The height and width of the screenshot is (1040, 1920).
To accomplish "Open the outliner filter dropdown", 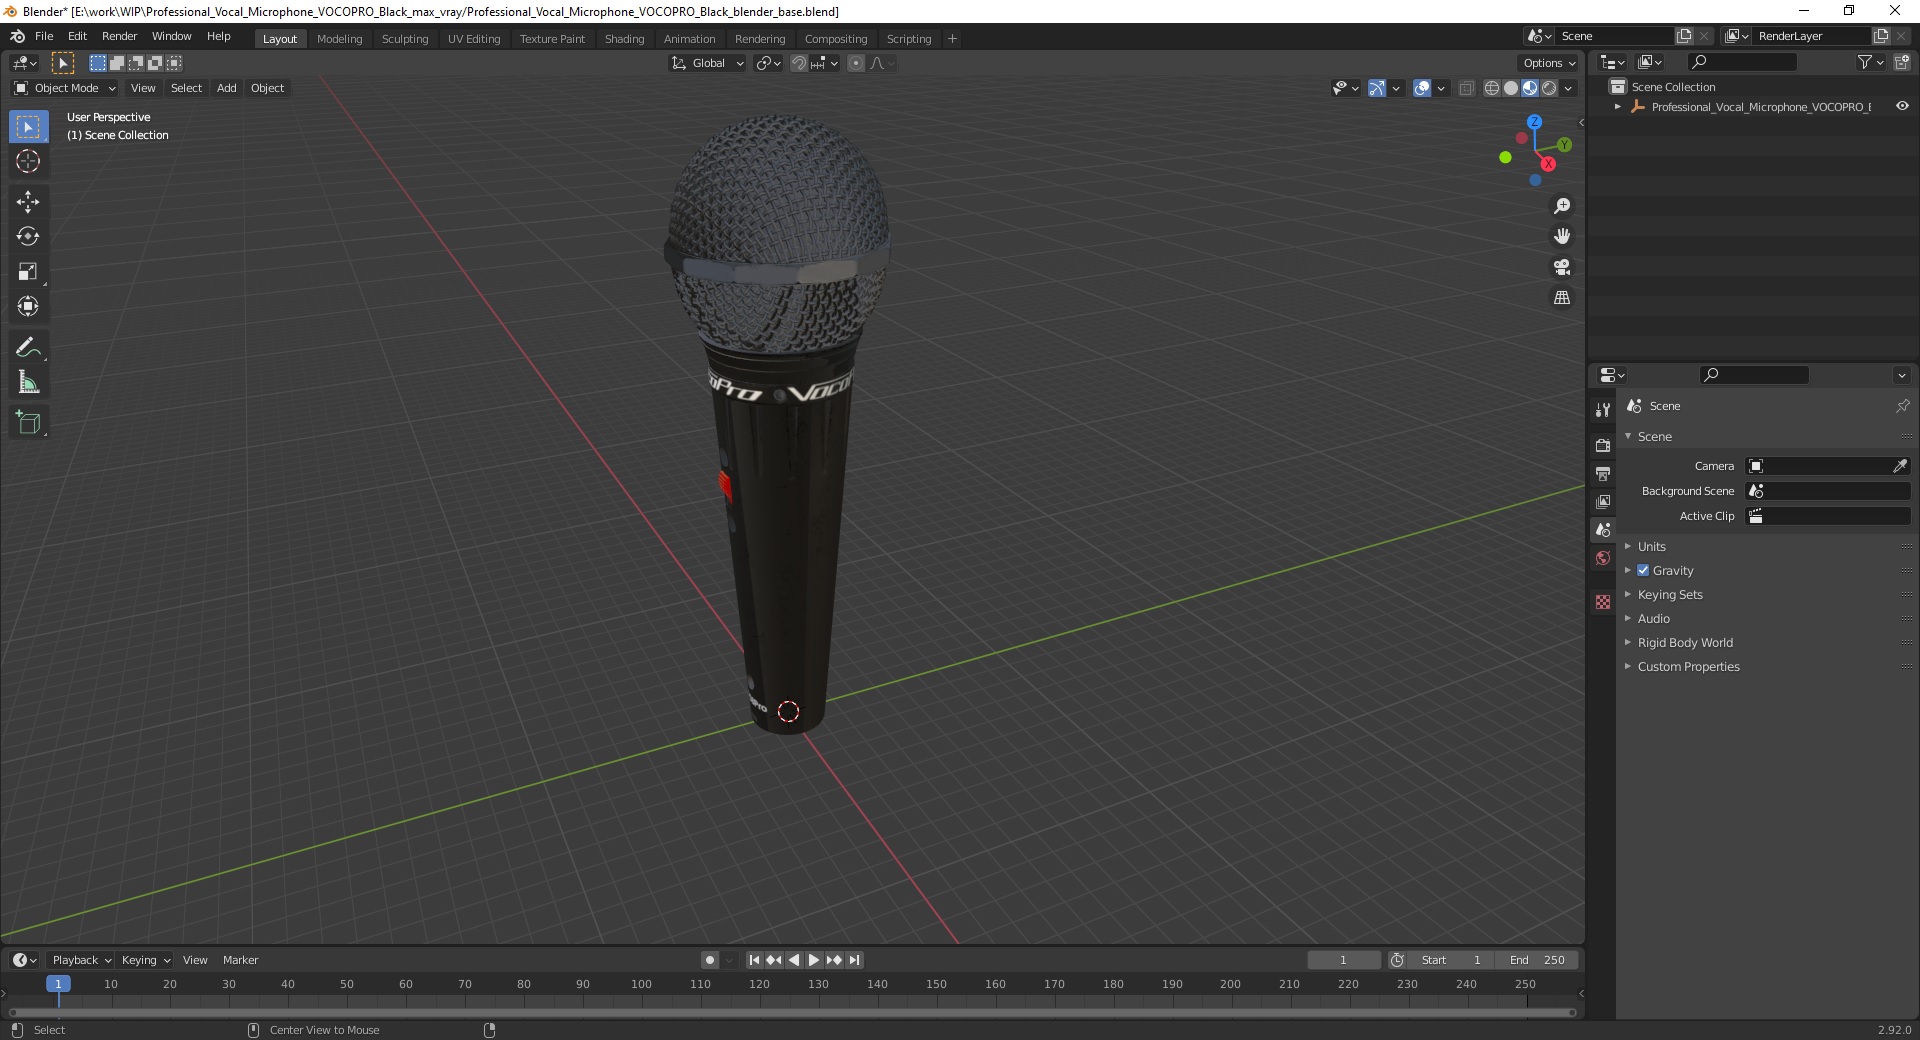I will (1870, 62).
